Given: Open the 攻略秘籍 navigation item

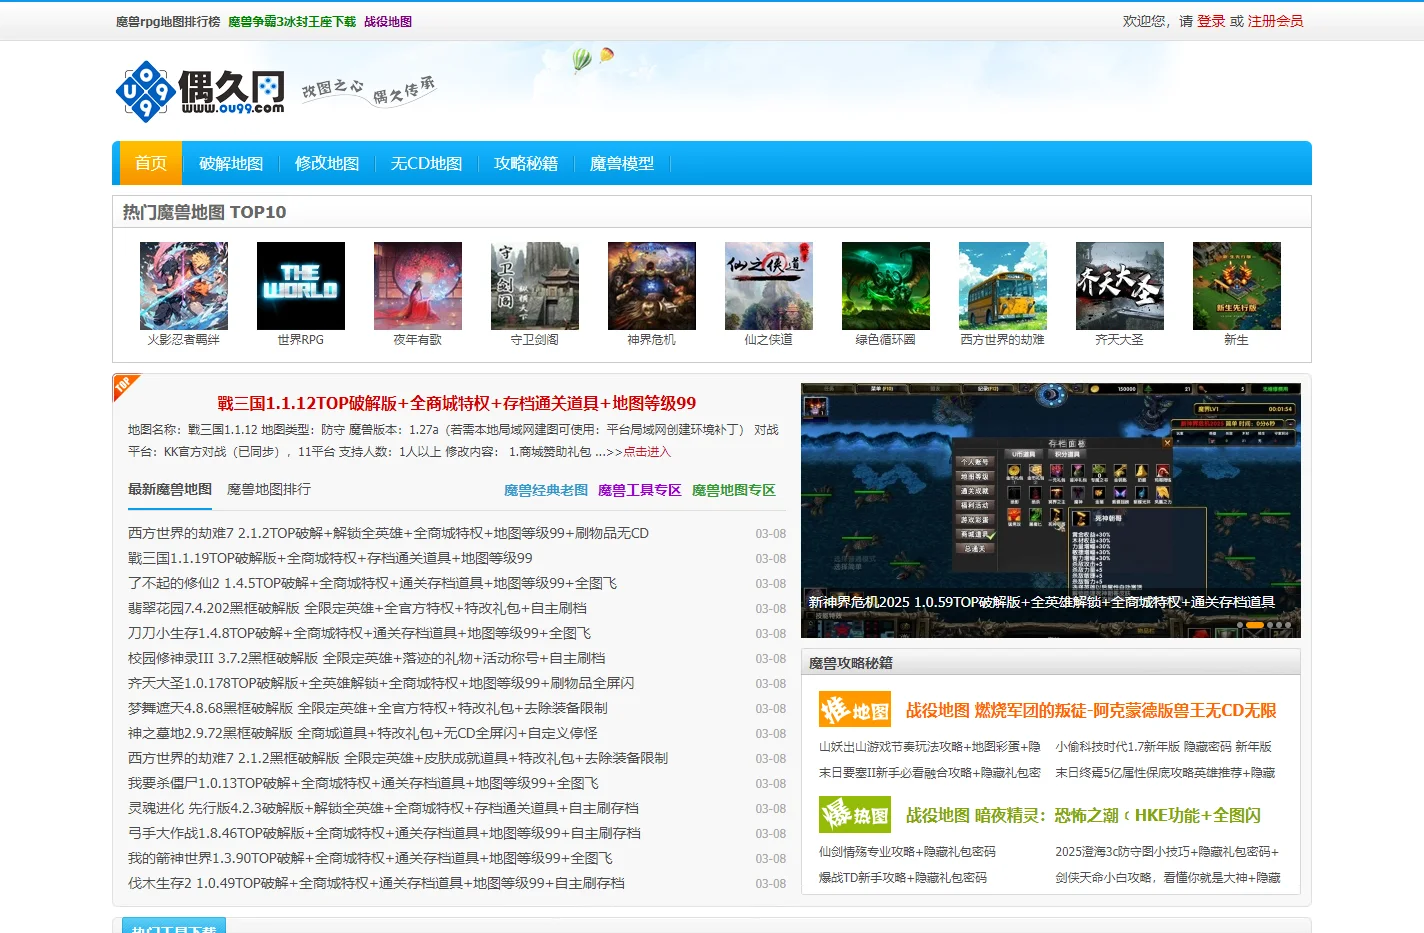Looking at the screenshot, I should click(x=526, y=163).
